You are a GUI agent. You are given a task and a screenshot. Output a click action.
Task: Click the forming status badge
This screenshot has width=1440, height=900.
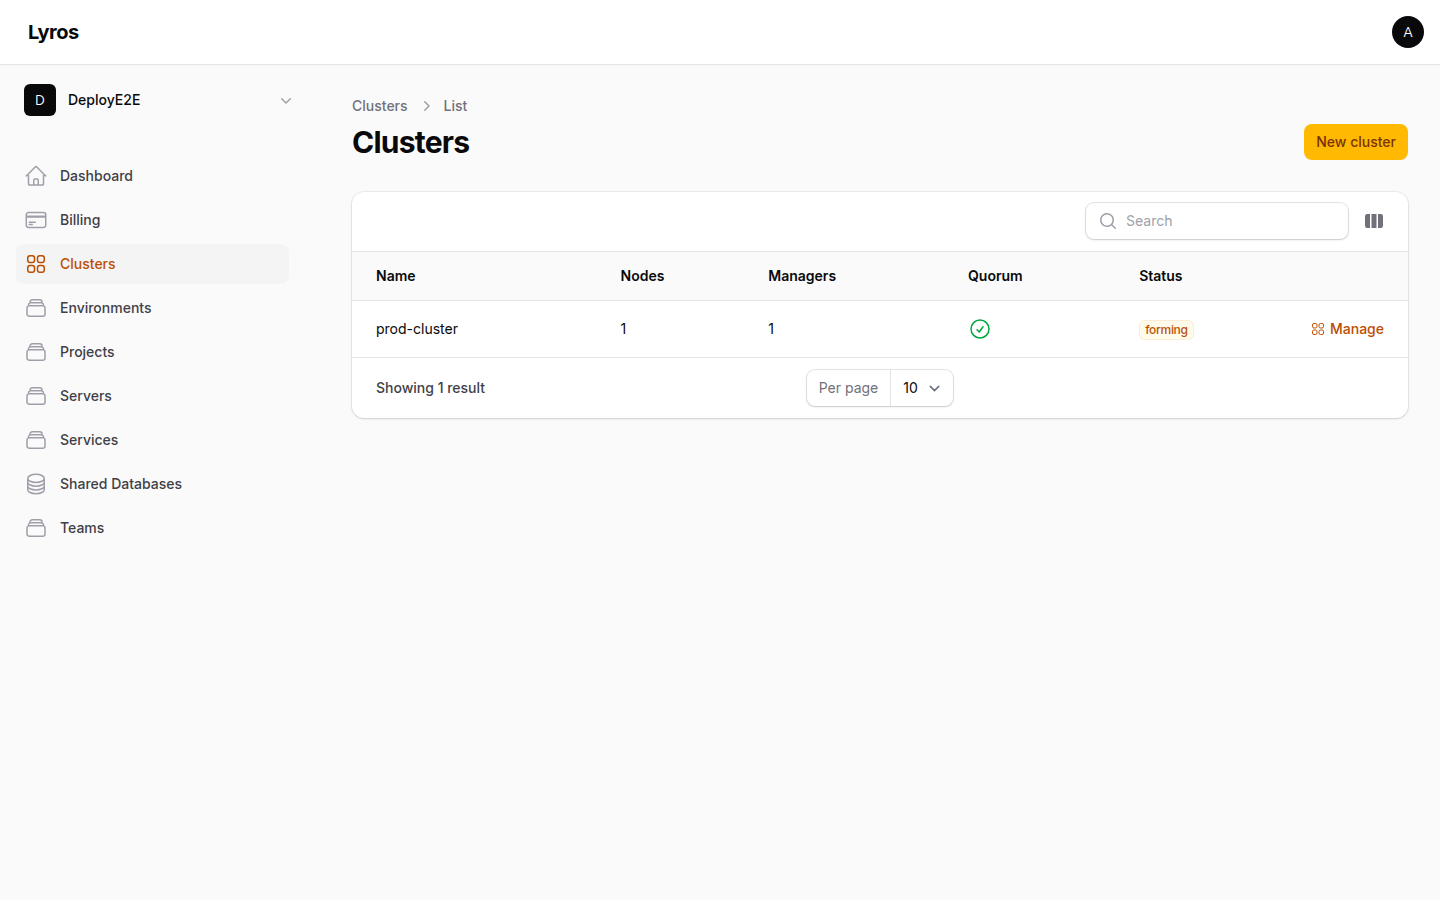1166,330
